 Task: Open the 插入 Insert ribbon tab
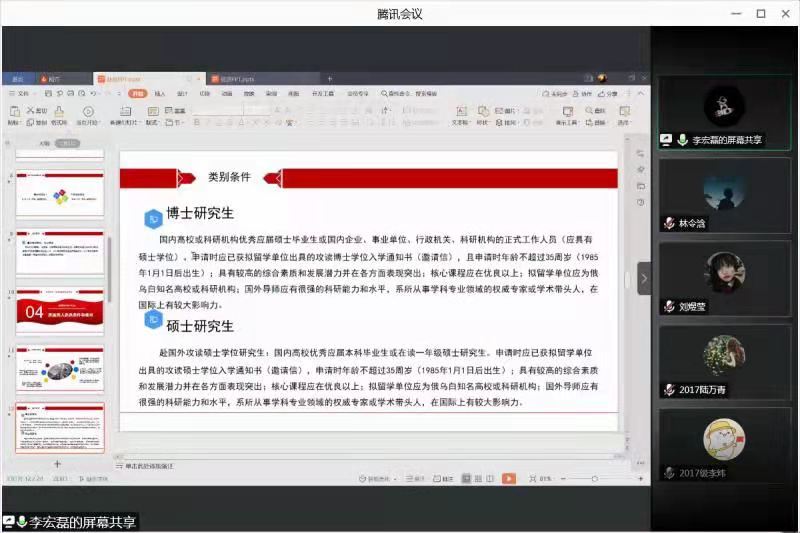click(x=159, y=93)
